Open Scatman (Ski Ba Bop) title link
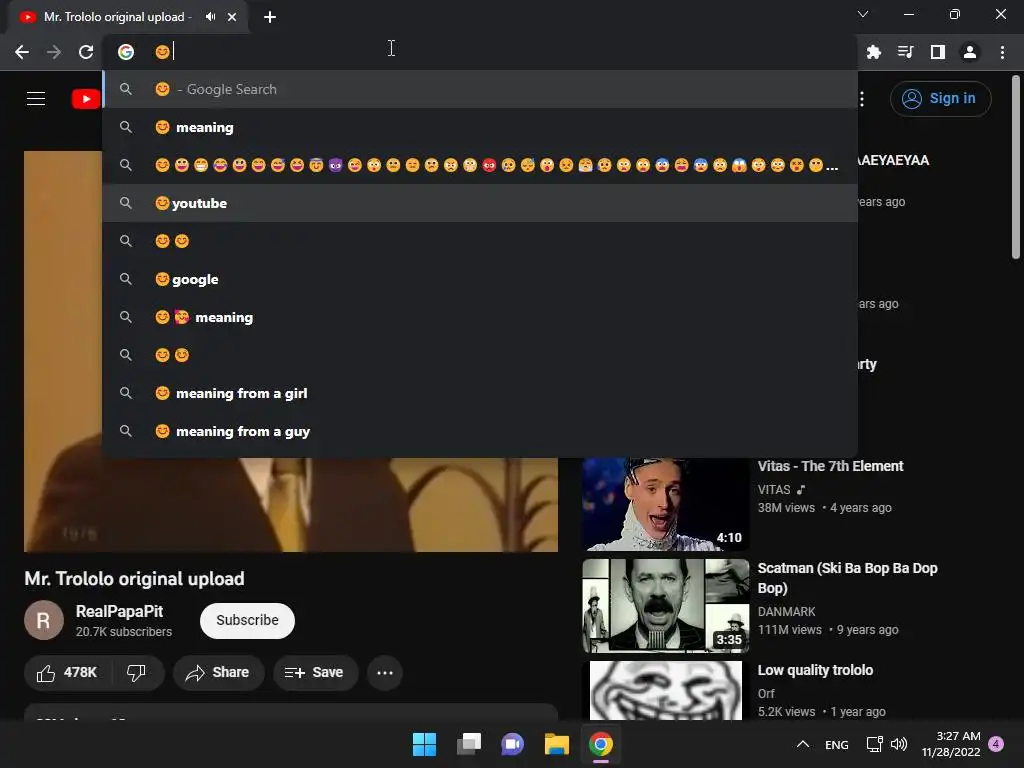 tap(847, 578)
